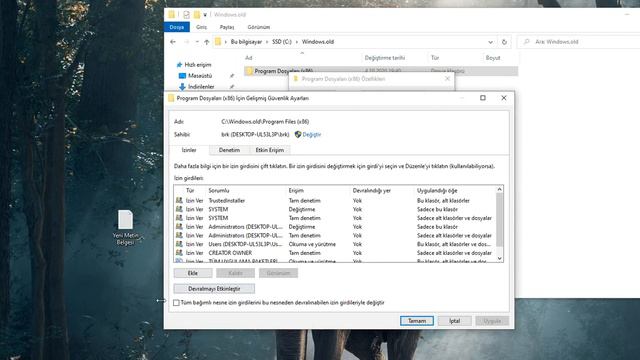Open the Giriş ribbon tab in Explorer
The image size is (640, 360).
[201, 27]
